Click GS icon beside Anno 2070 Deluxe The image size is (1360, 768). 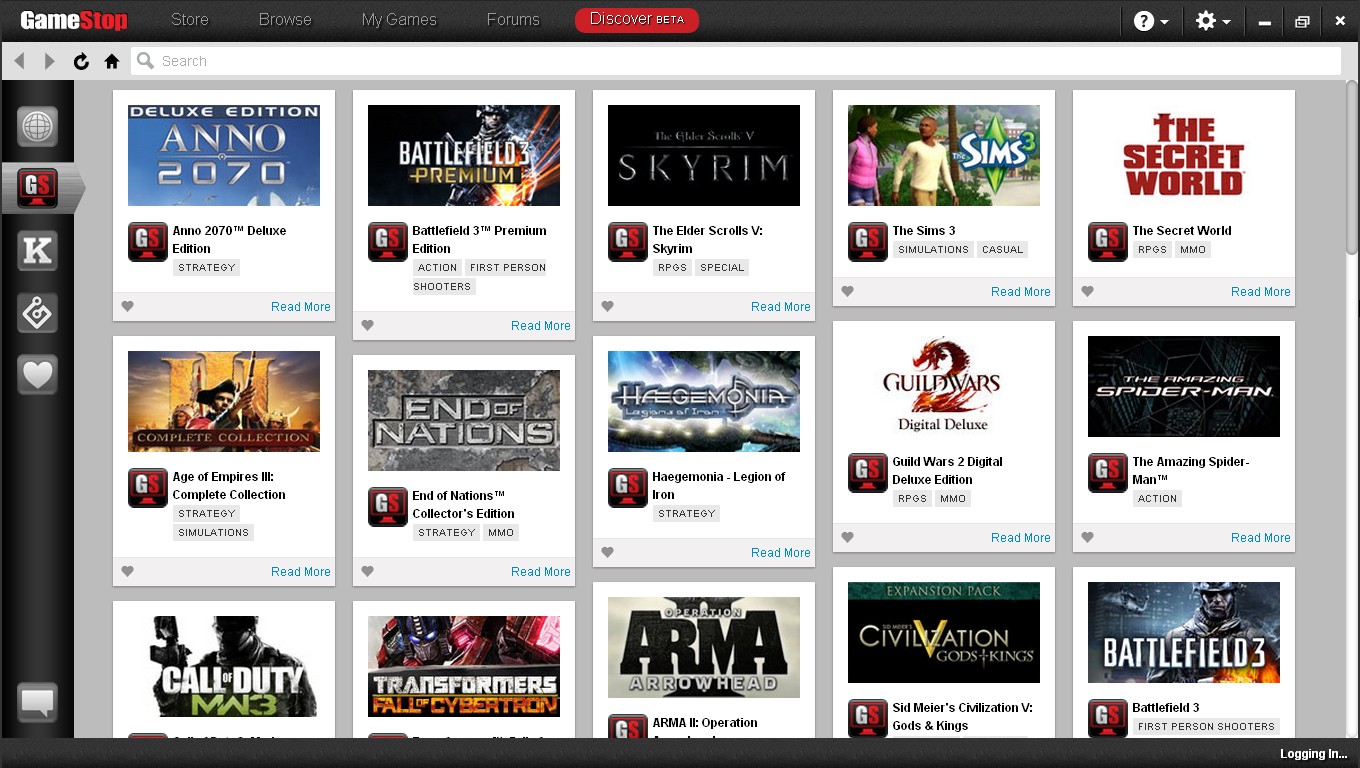pos(148,242)
